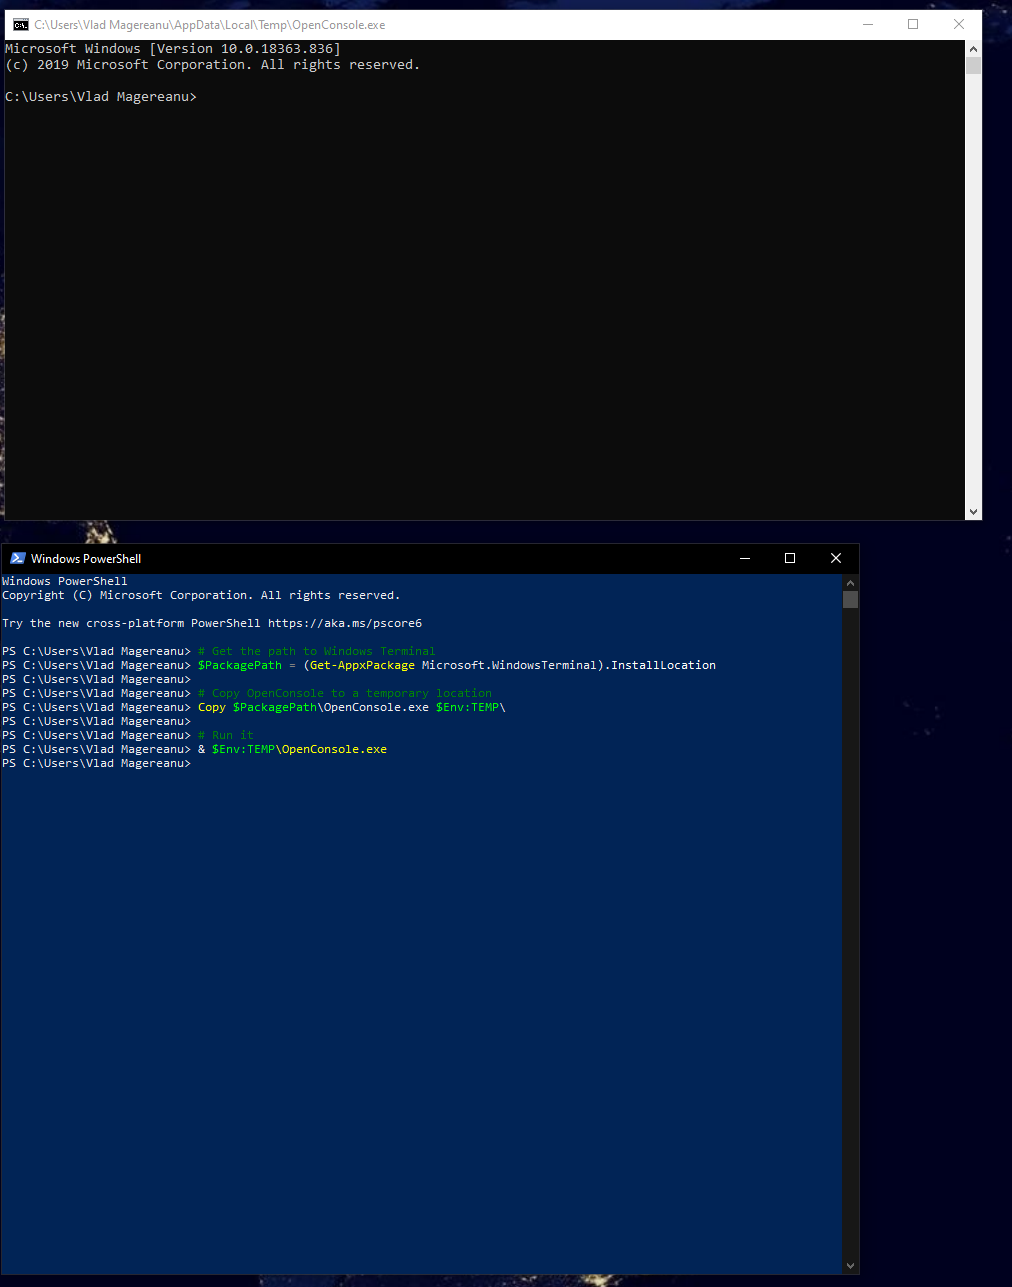This screenshot has height=1287, width=1012.
Task: Maximize the OpenConsole.exe window
Action: (x=913, y=25)
